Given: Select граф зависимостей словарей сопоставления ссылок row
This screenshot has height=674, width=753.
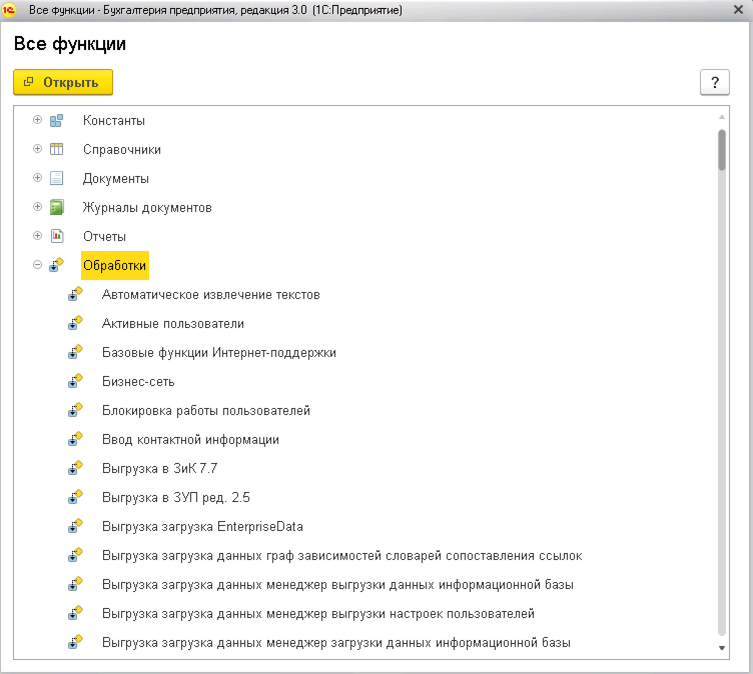Looking at the screenshot, I should click(342, 555).
